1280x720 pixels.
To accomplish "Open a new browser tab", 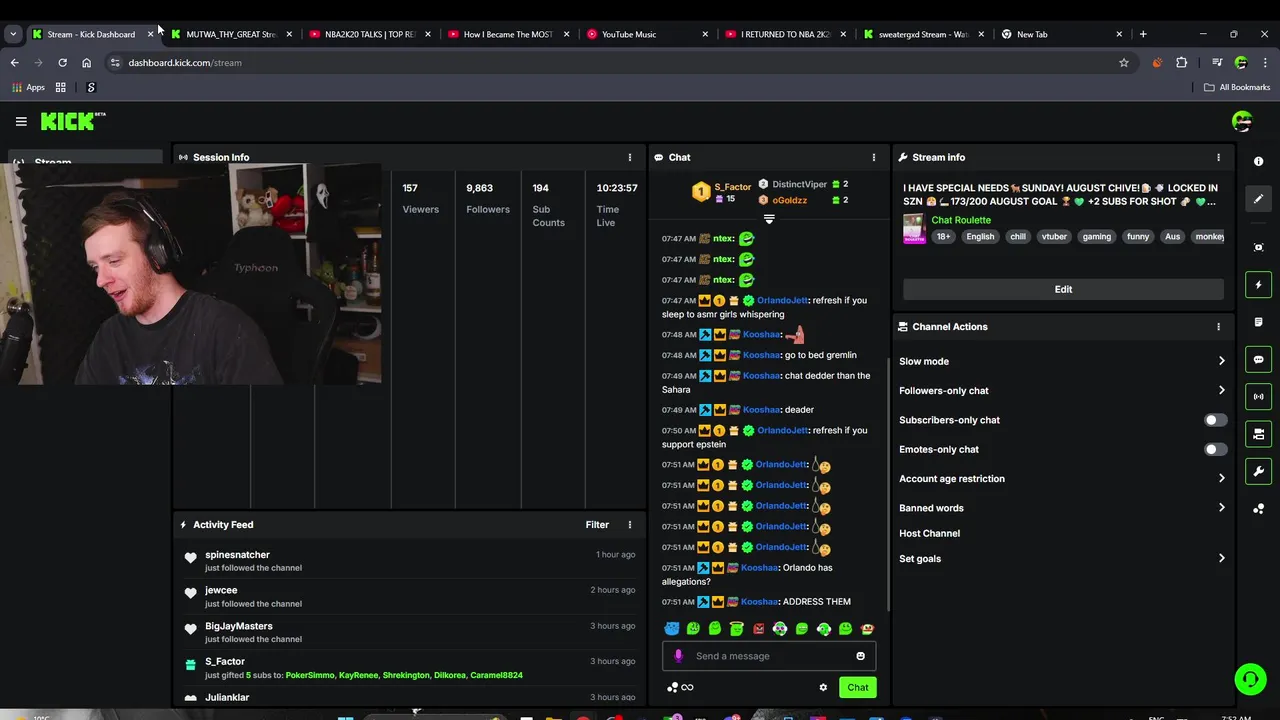I will pyautogui.click(x=1143, y=34).
